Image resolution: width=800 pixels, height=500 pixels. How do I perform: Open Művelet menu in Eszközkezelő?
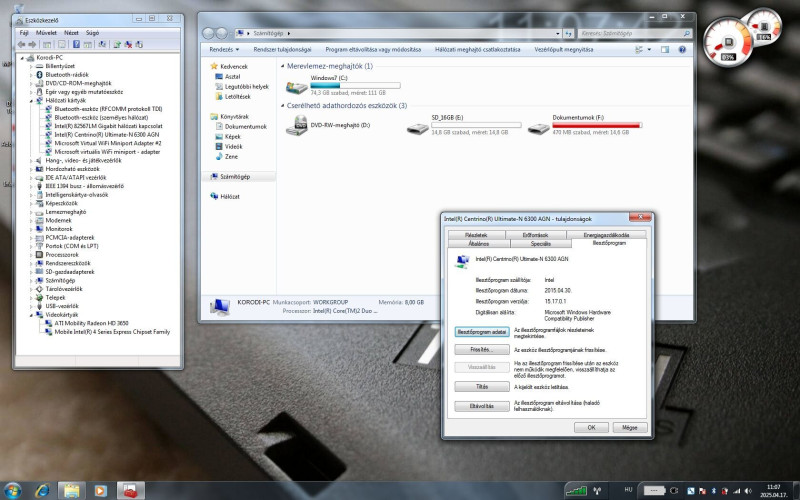(x=46, y=33)
